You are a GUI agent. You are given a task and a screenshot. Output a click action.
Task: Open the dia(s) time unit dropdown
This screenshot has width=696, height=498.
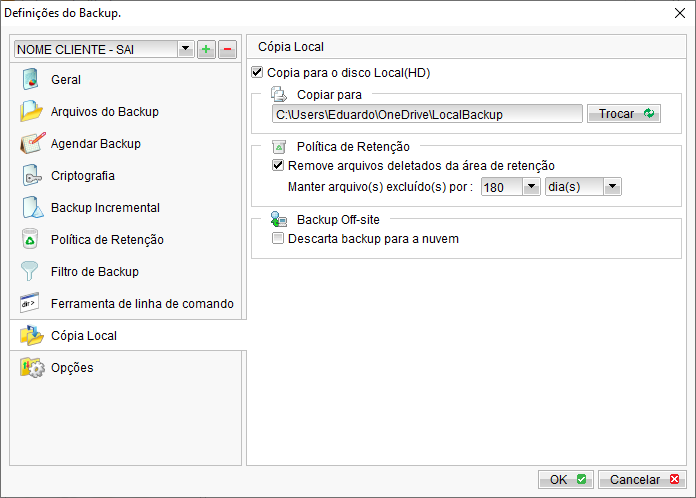click(612, 187)
